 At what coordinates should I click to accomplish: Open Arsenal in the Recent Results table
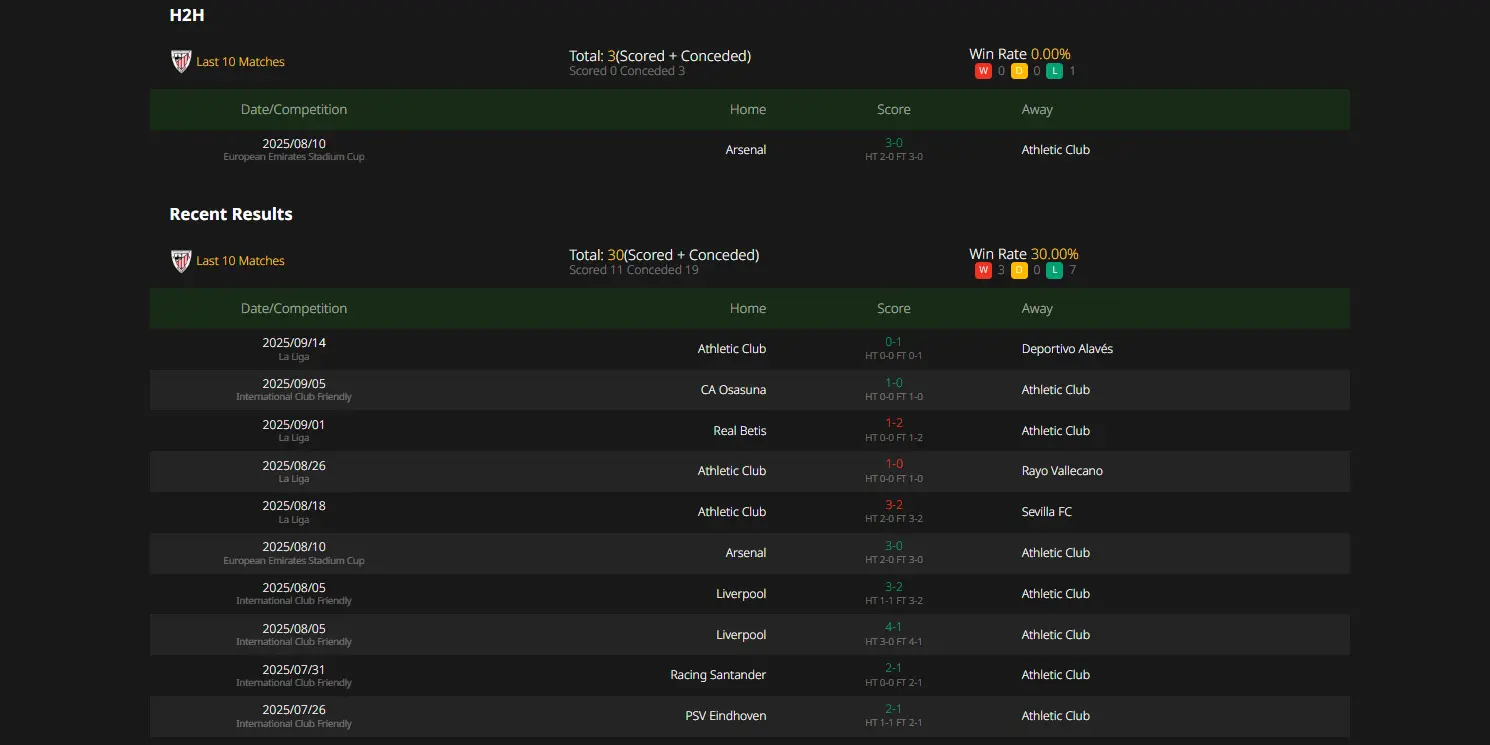[x=746, y=553]
